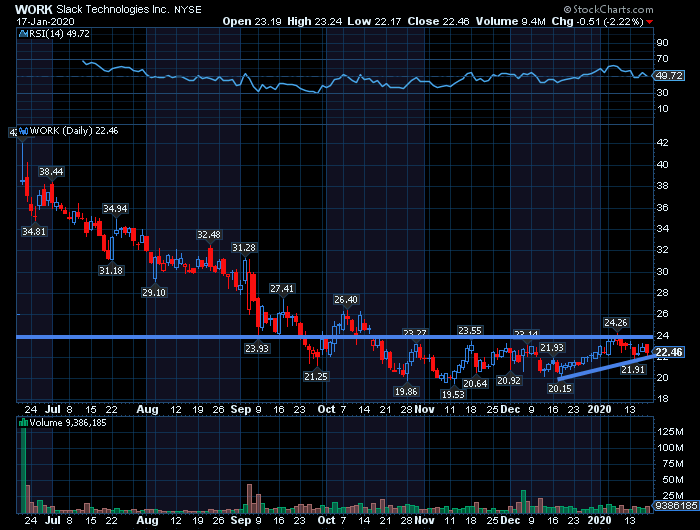Click the Open 23.19 value
The image size is (700, 530).
click(x=252, y=21)
